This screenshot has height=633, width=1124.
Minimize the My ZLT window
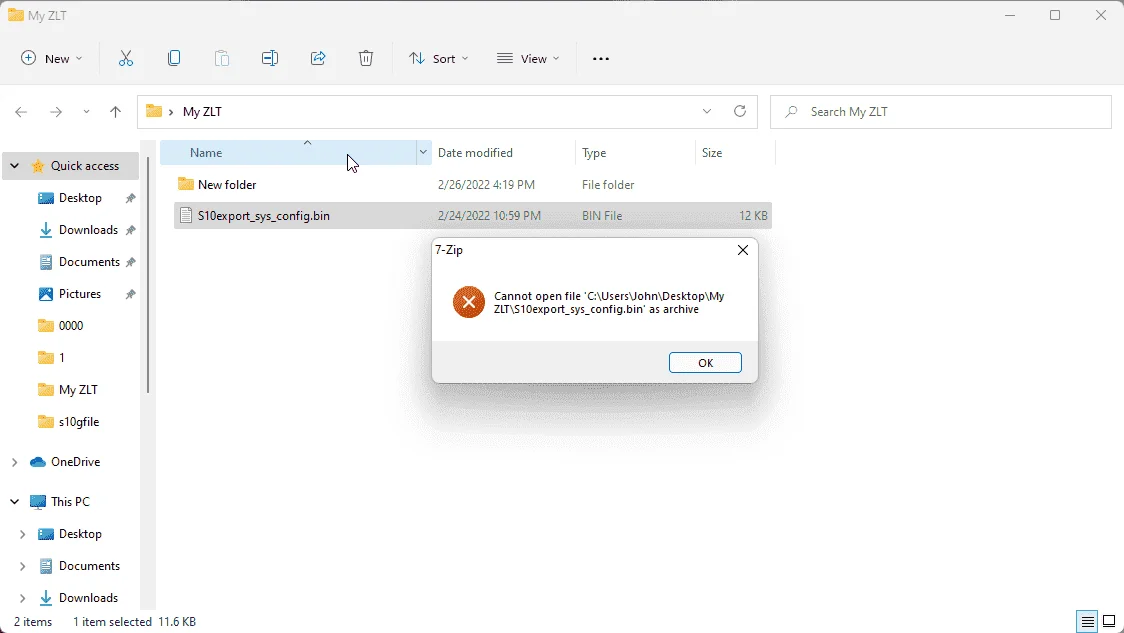click(1010, 15)
